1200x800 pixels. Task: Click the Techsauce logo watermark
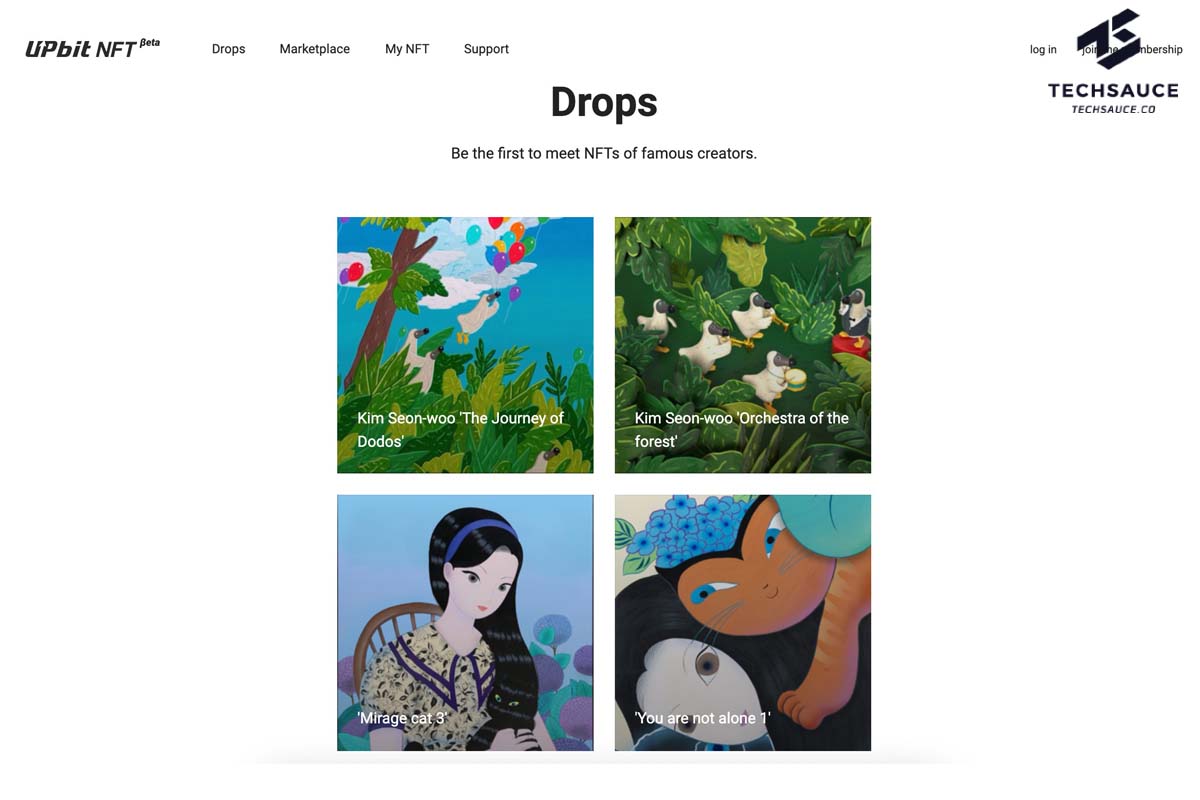click(x=1113, y=61)
